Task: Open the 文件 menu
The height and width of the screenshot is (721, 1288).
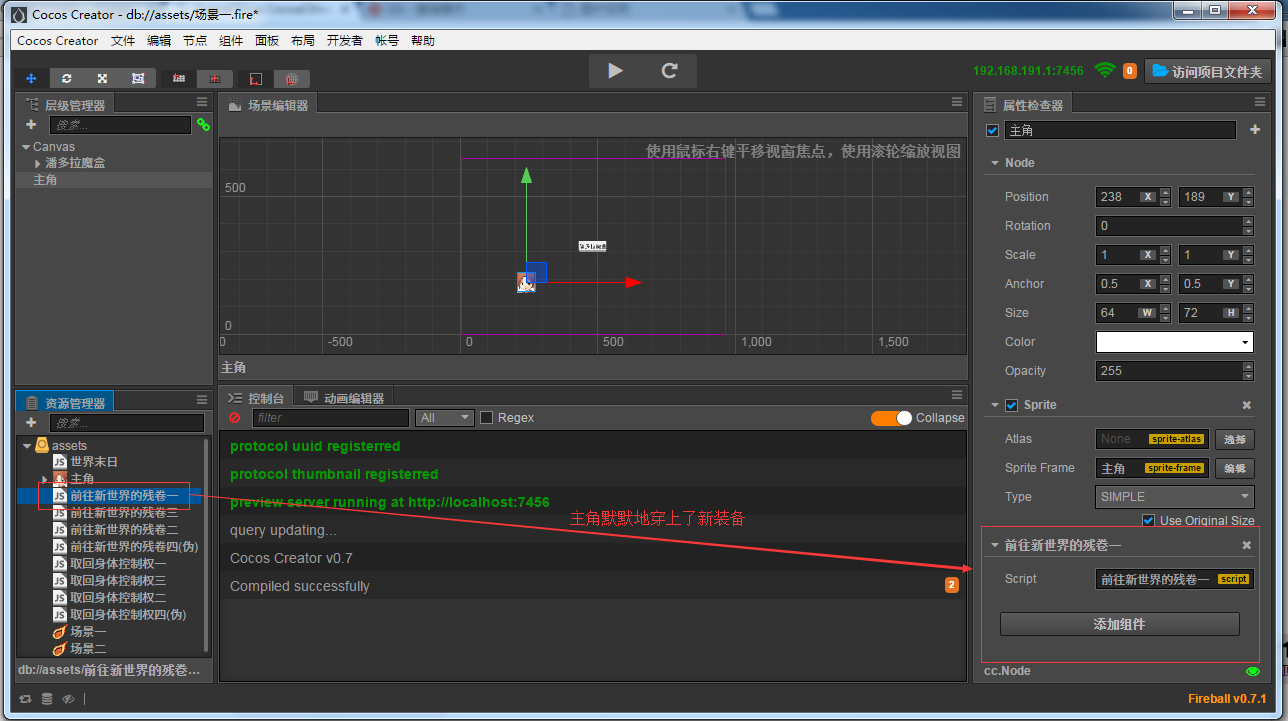Action: (123, 41)
